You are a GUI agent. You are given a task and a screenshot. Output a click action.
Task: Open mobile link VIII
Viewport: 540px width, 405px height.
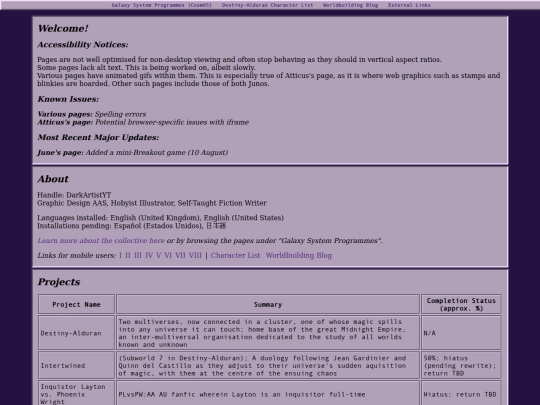pos(195,256)
